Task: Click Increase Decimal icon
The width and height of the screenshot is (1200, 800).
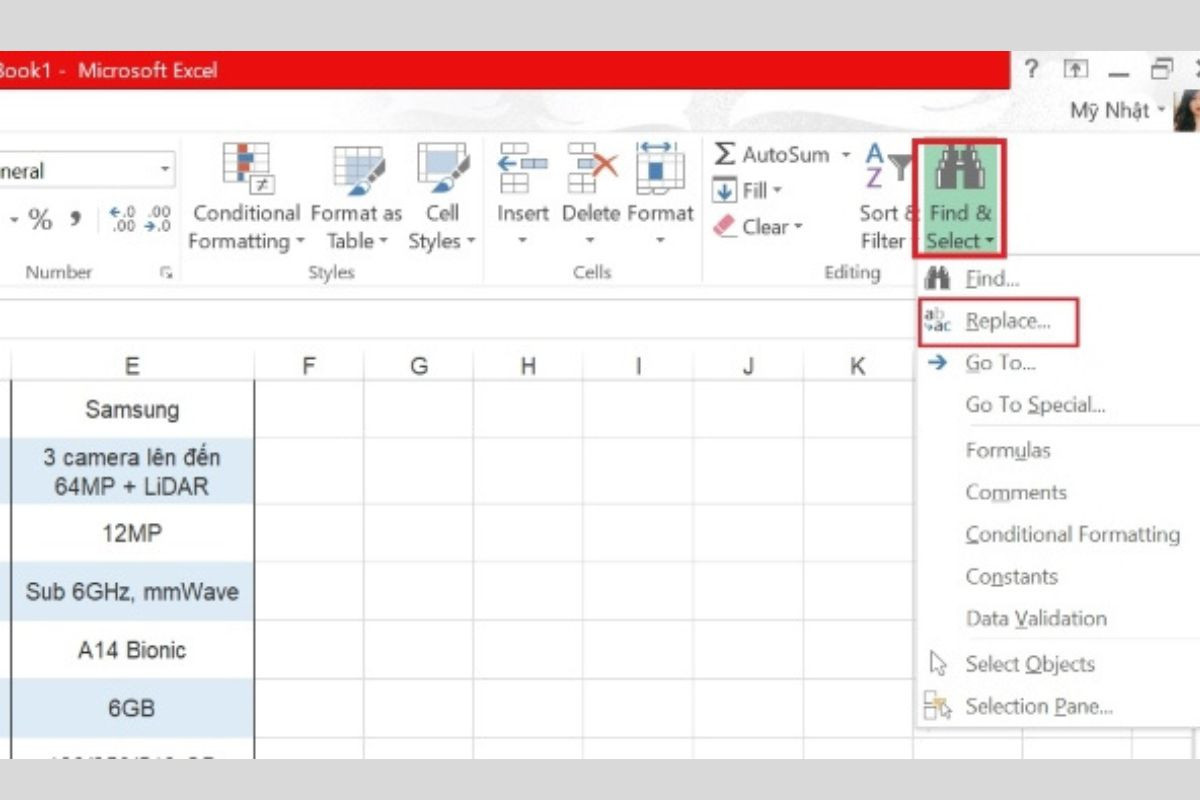Action: (x=122, y=219)
